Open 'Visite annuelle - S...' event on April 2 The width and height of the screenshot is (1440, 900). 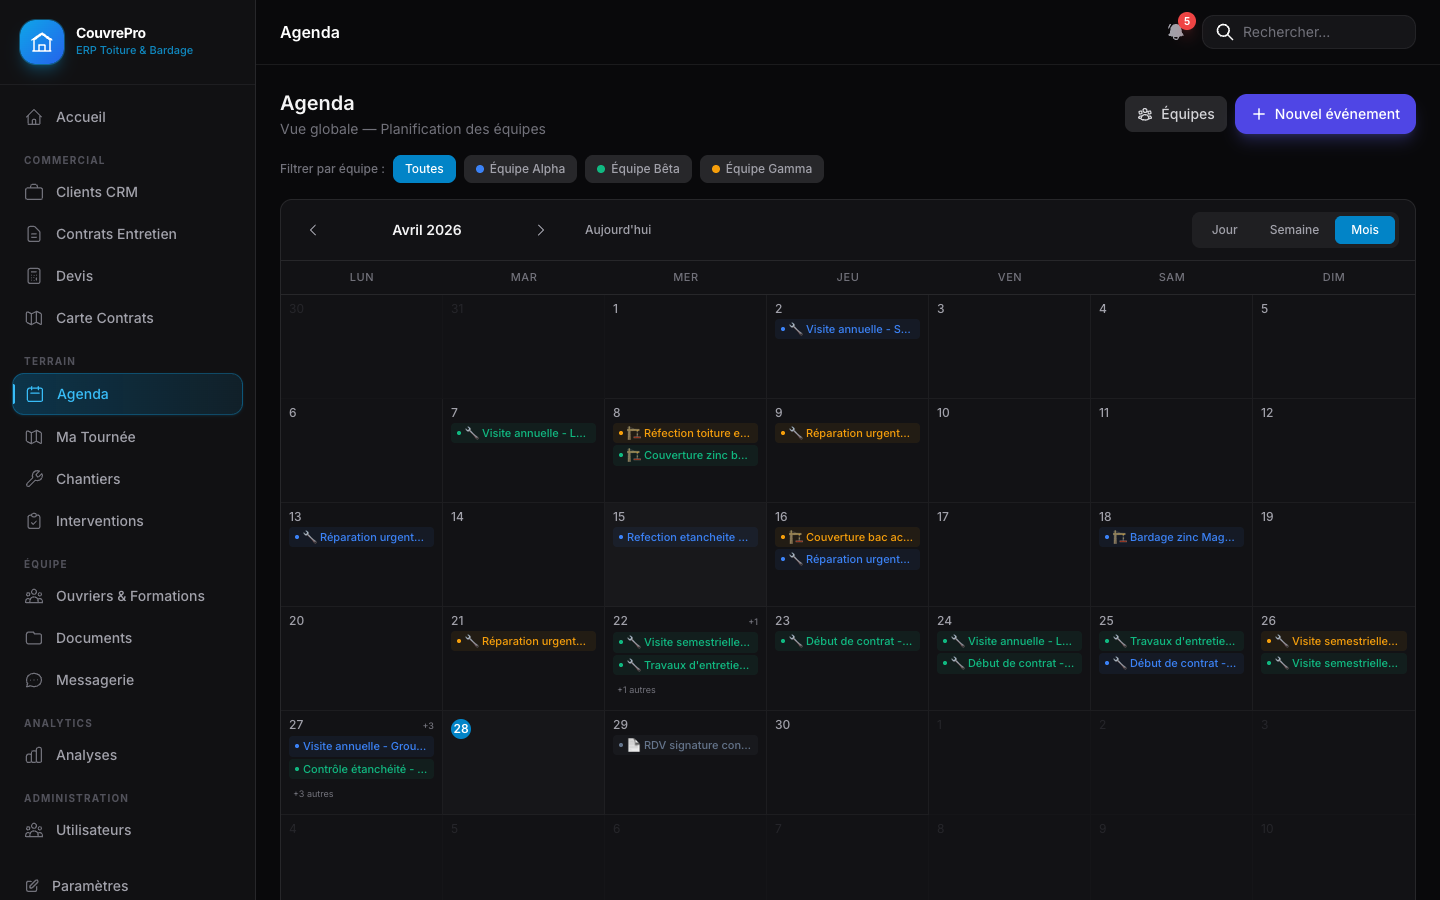click(x=848, y=329)
